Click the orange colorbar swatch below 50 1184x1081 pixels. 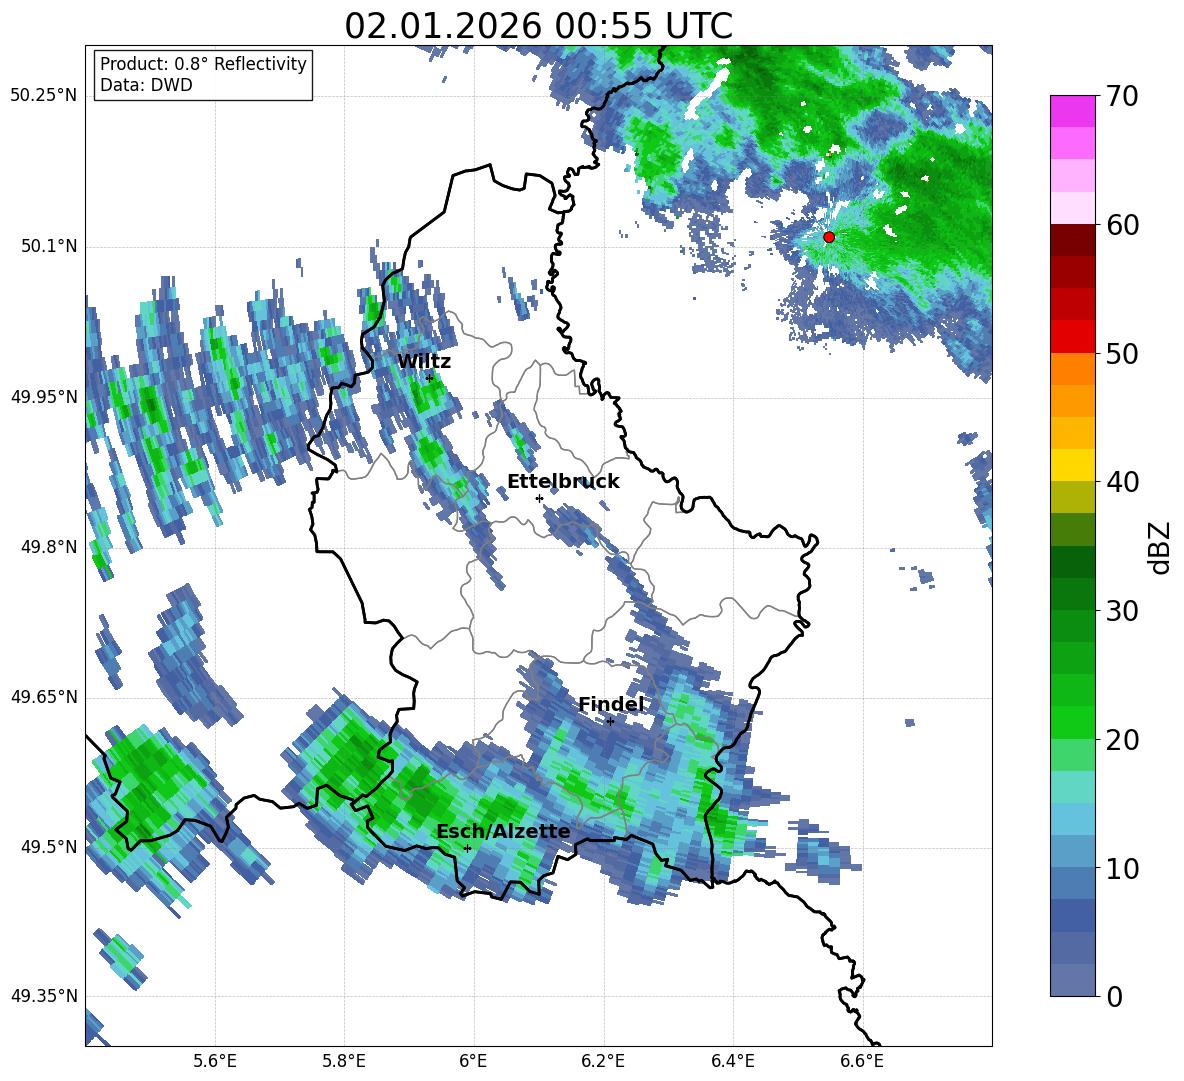(x=1072, y=369)
